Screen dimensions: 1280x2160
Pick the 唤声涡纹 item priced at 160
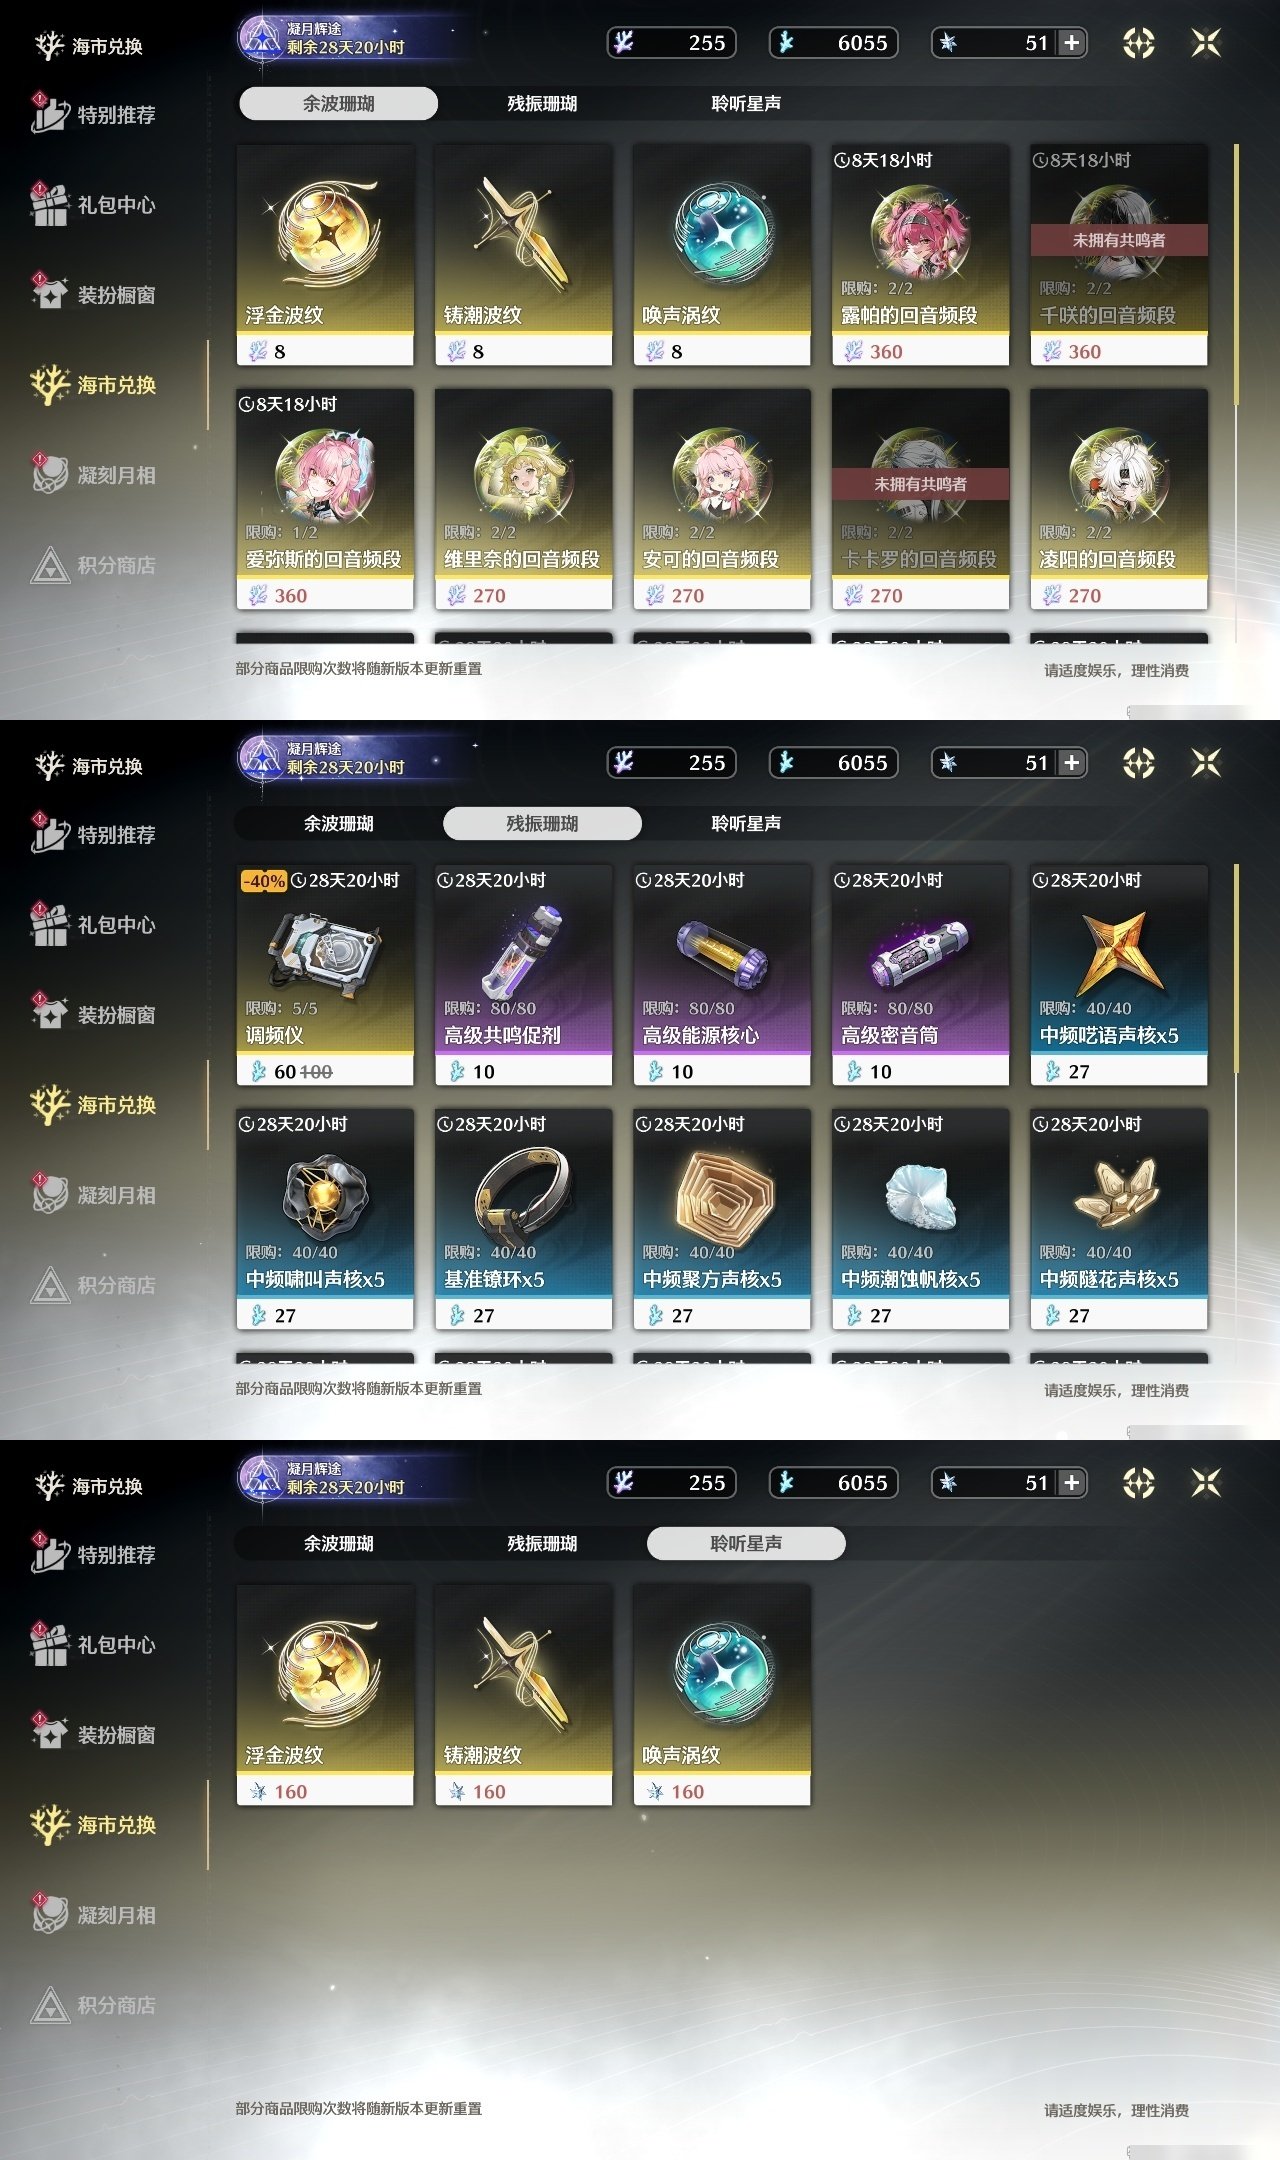pyautogui.click(x=722, y=1695)
